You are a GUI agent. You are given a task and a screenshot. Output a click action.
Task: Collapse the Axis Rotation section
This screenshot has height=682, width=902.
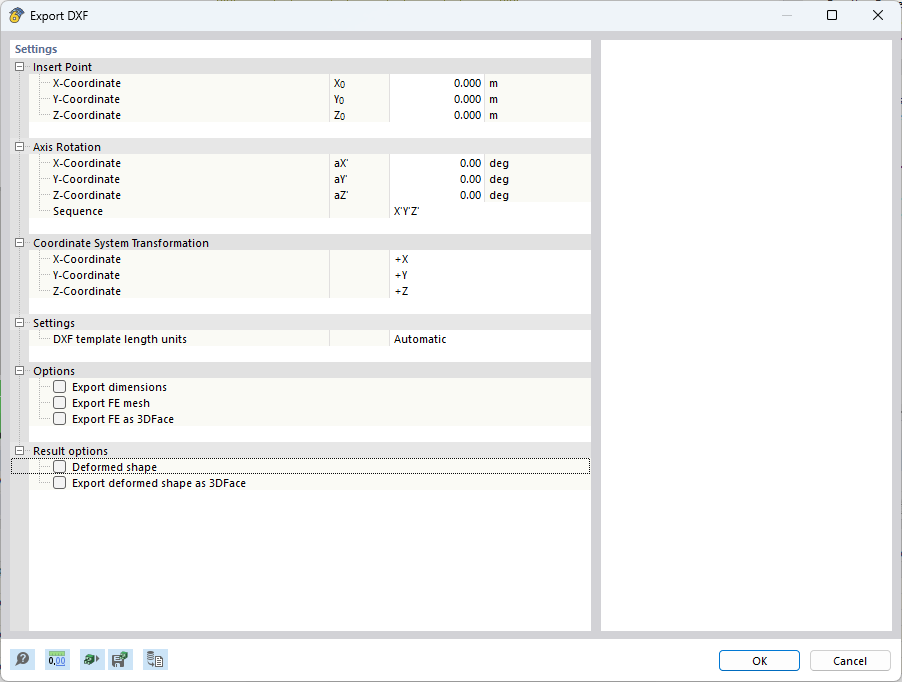(x=18, y=146)
